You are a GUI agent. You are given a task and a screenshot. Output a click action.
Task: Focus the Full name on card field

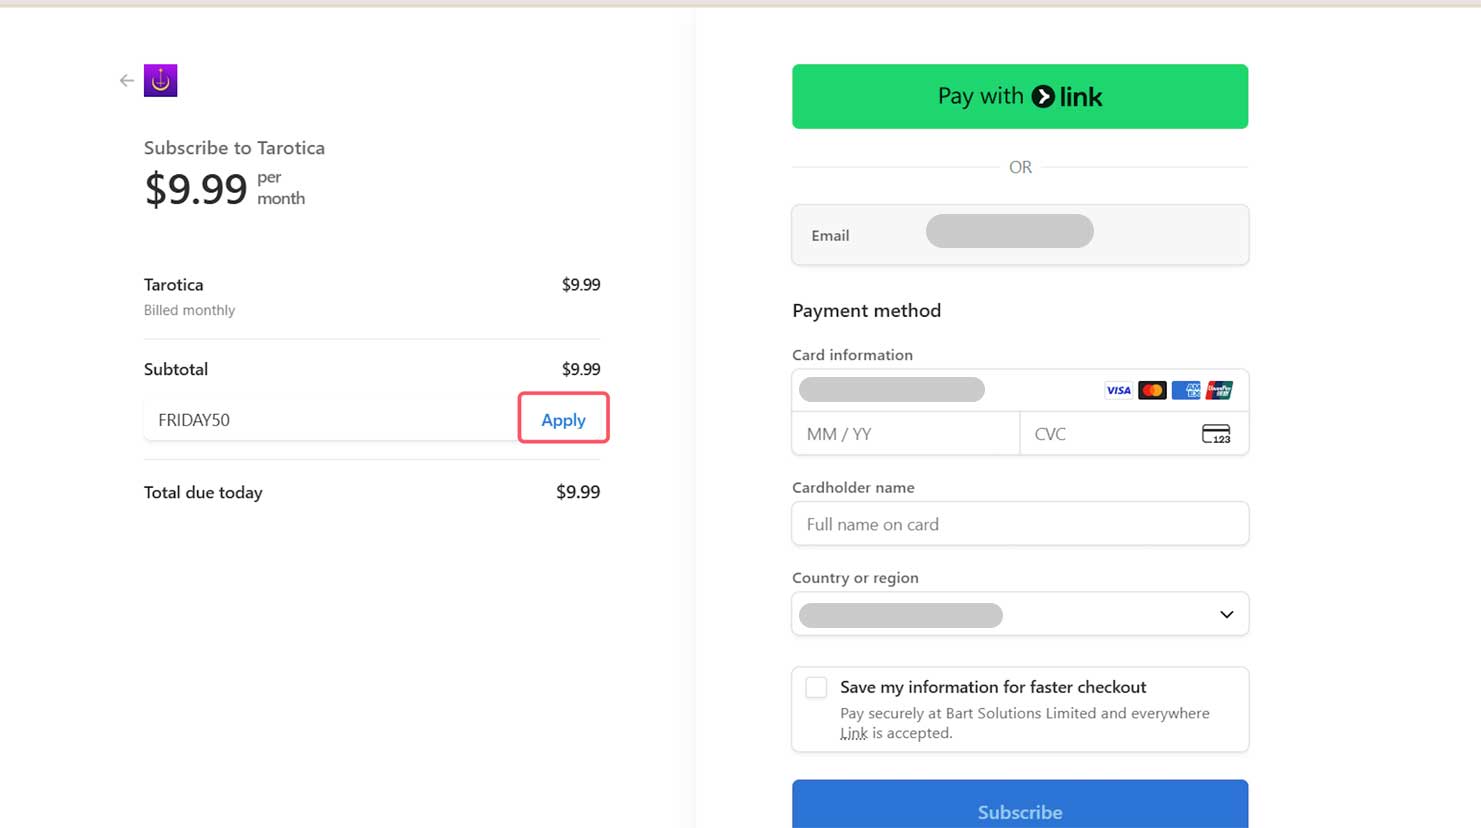pyautogui.click(x=1019, y=524)
